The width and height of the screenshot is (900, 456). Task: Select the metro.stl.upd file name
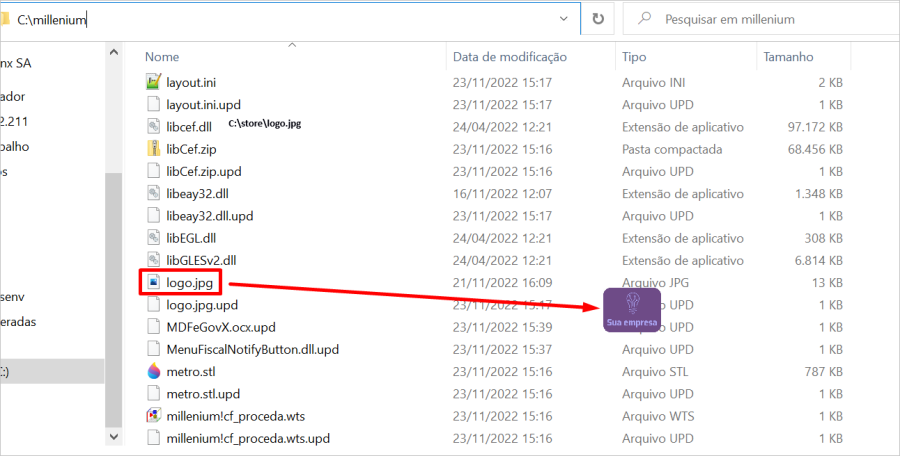pos(203,394)
